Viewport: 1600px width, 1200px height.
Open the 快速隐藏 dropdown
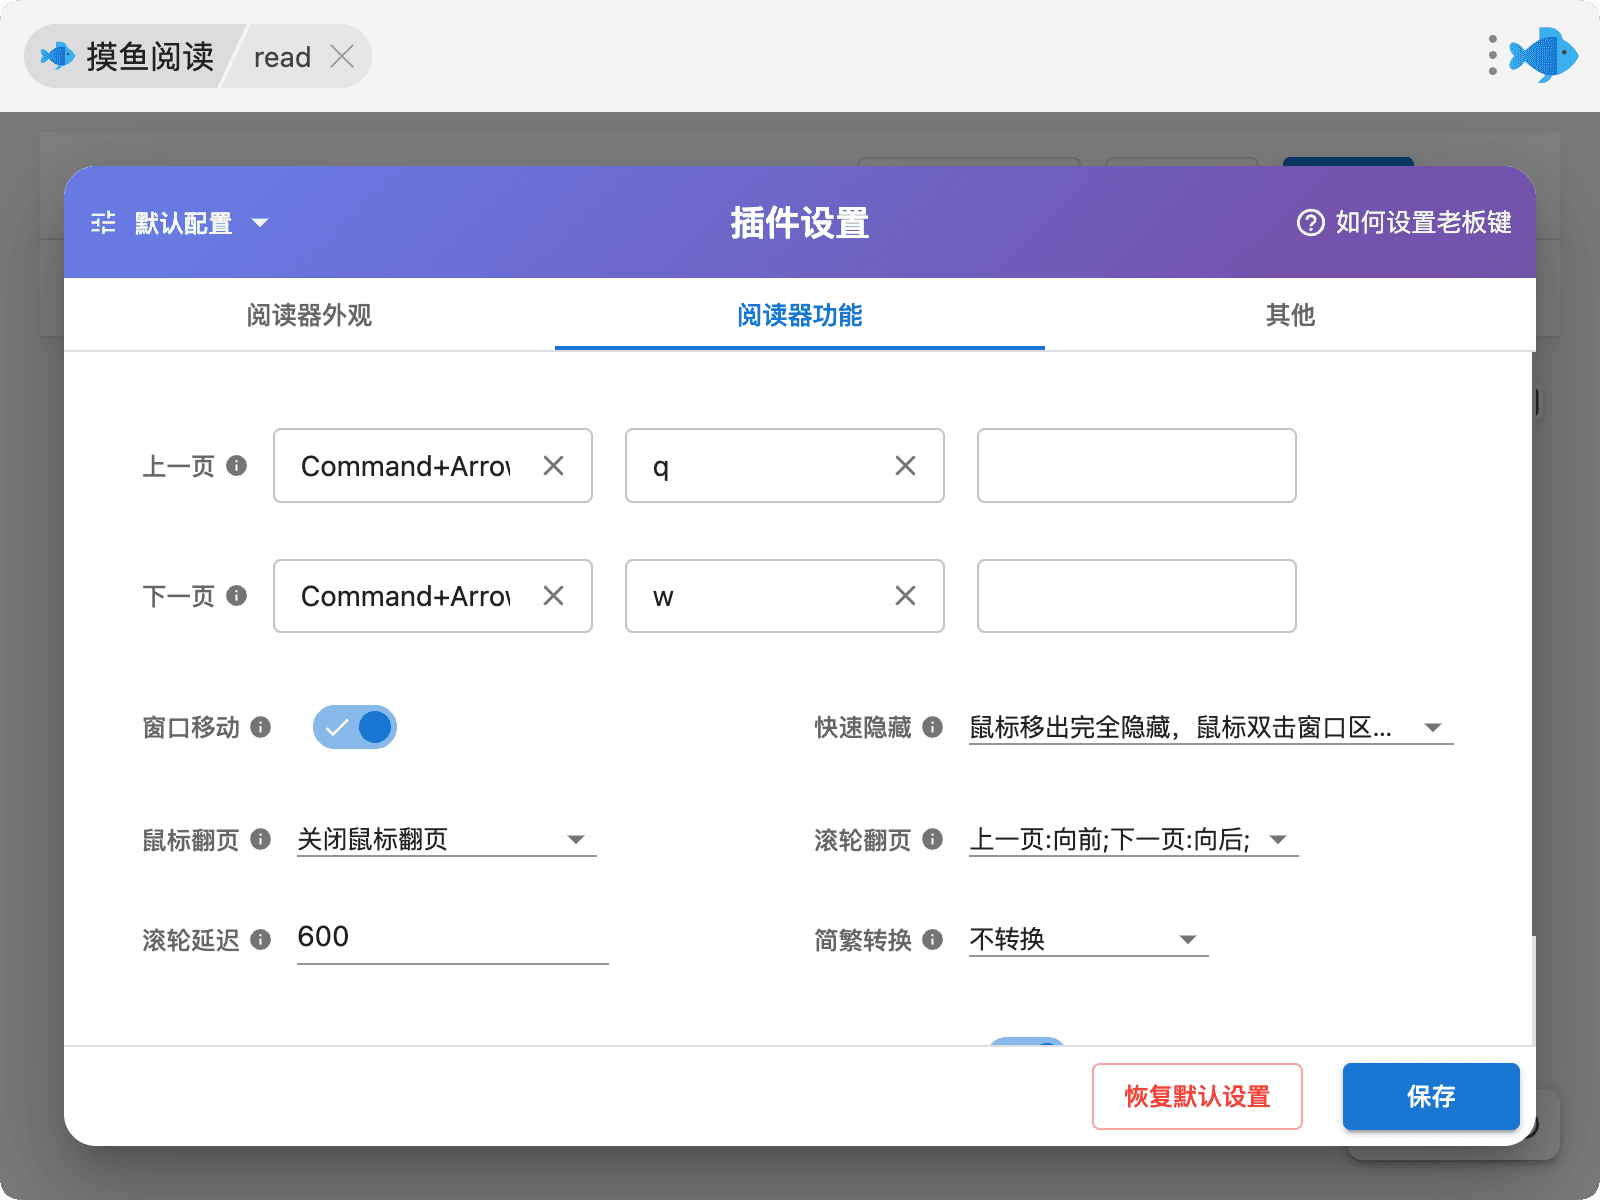coord(1210,727)
